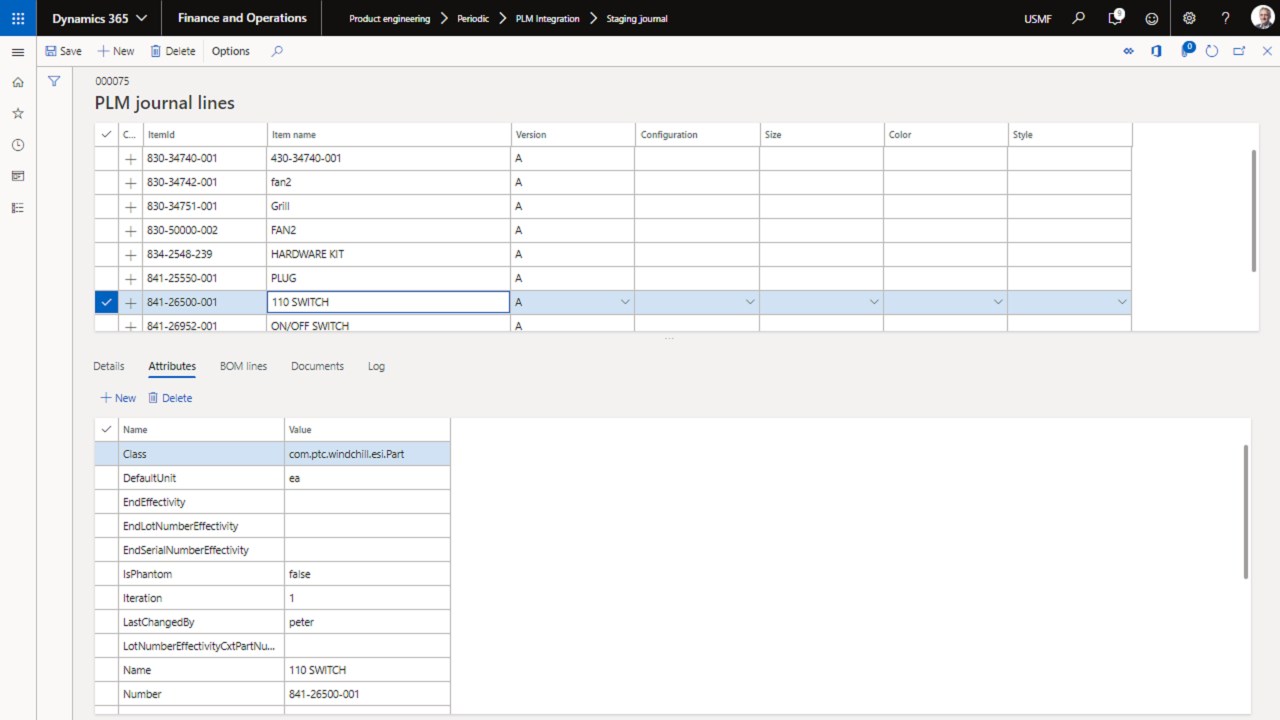
Task: Expand the navigation pane hamburger
Action: point(18,52)
